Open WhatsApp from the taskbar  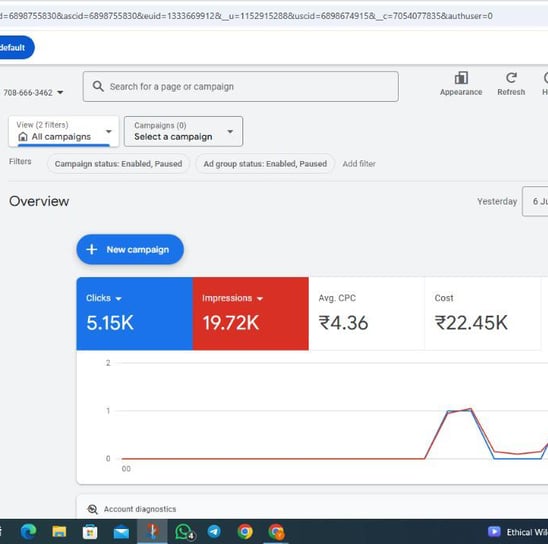184,532
